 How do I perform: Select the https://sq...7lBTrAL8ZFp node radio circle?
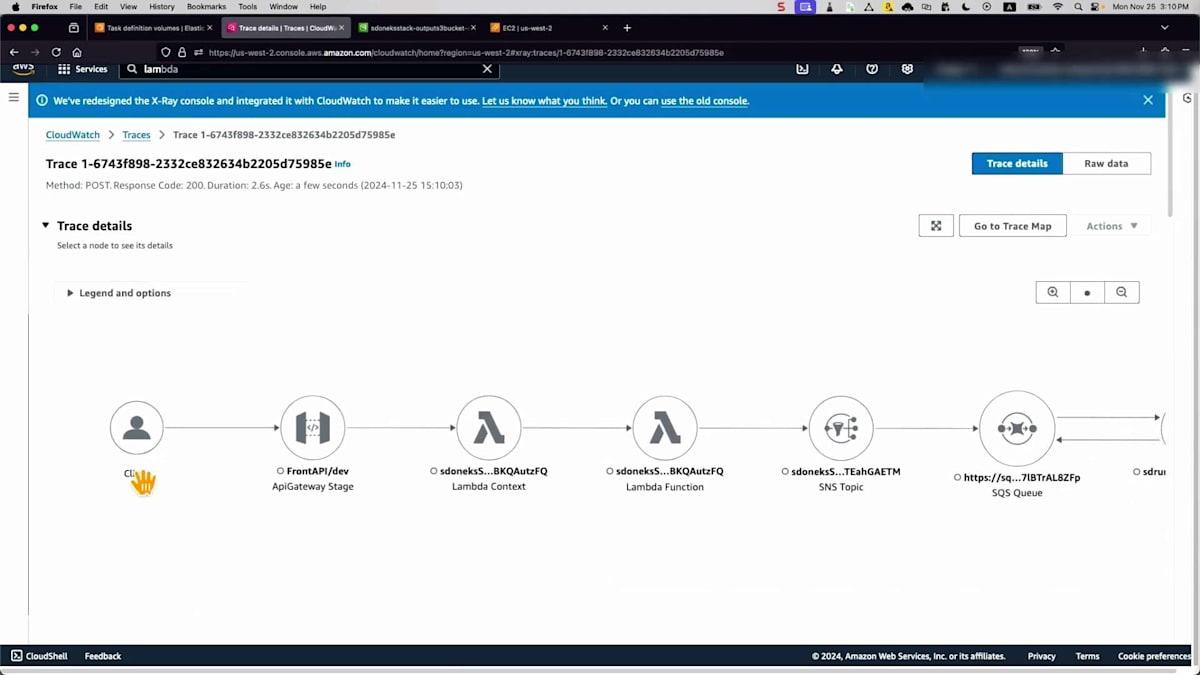(958, 478)
